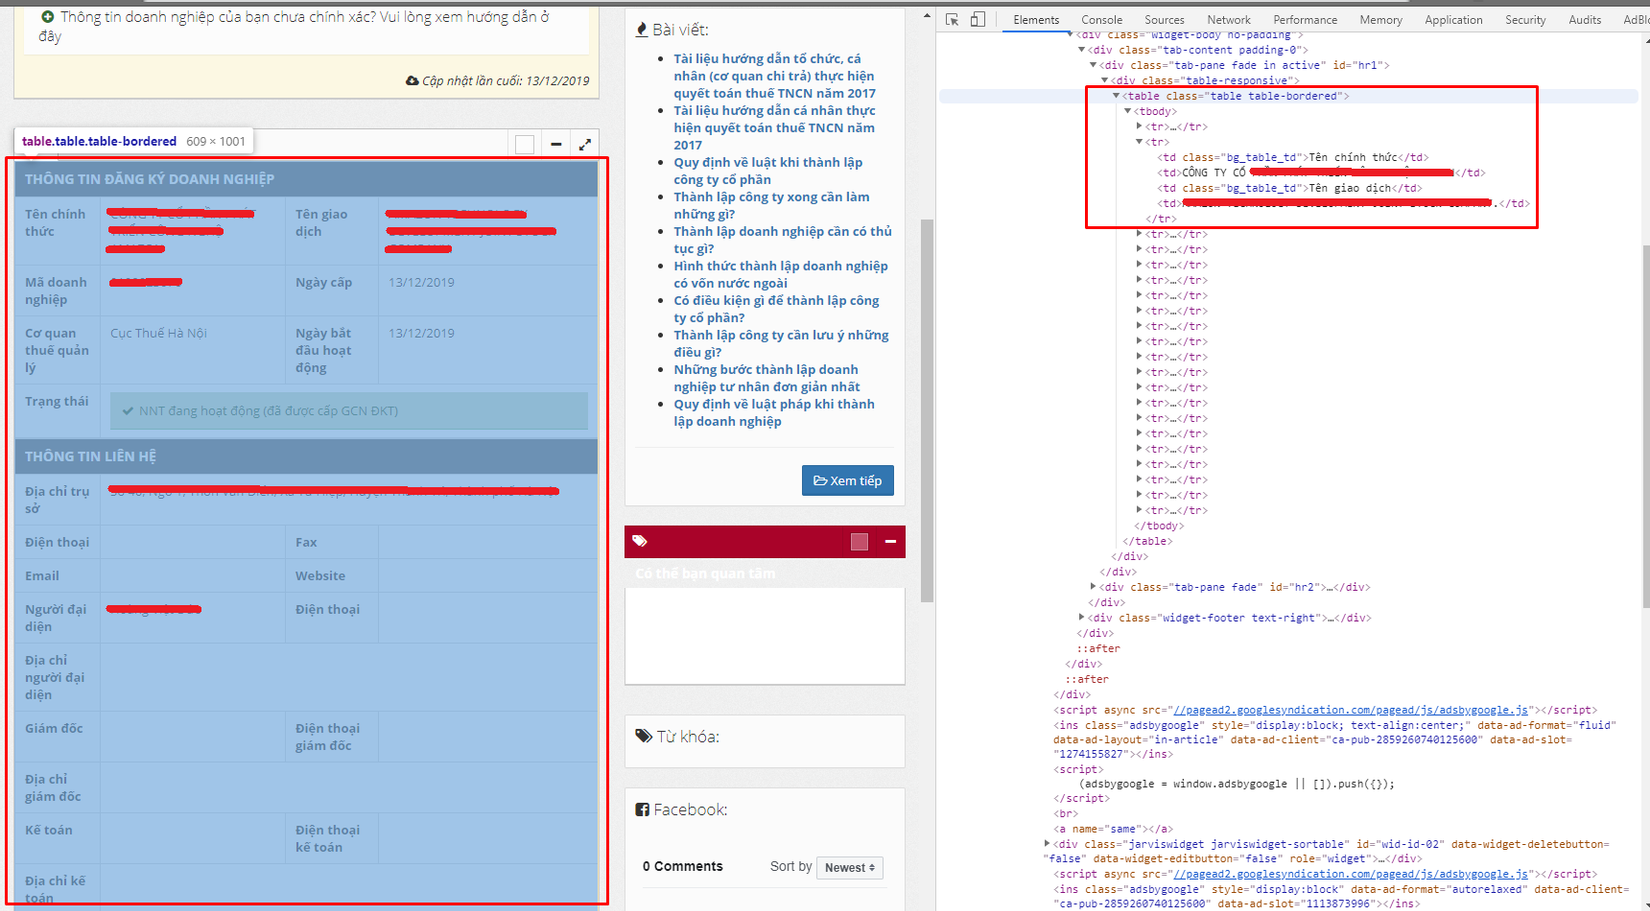1650x911 pixels.
Task: Open the Console tab in DevTools
Action: tap(1102, 20)
